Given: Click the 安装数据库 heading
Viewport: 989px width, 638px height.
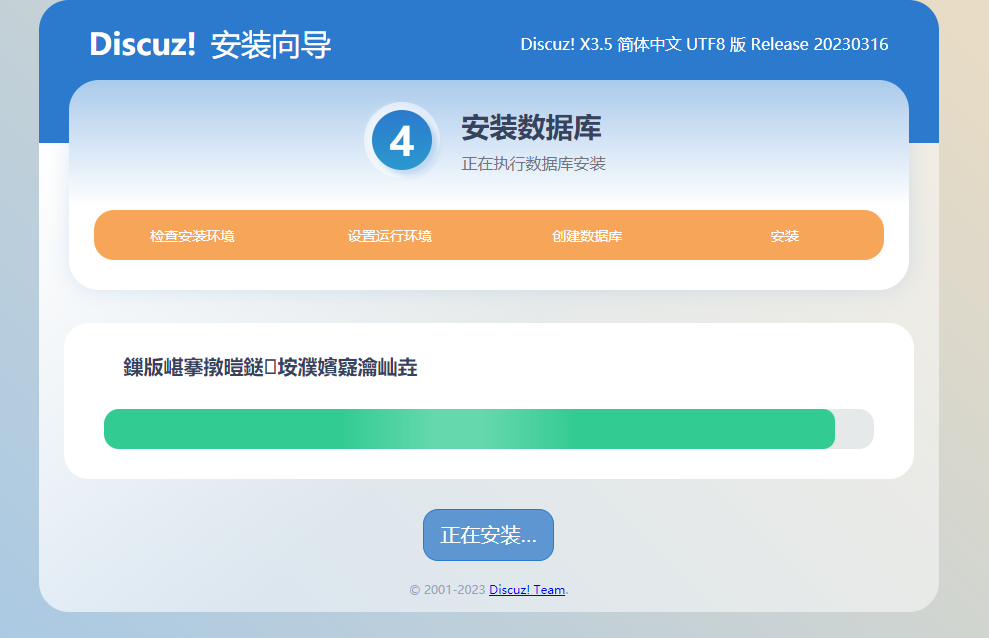Looking at the screenshot, I should pyautogui.click(x=531, y=128).
